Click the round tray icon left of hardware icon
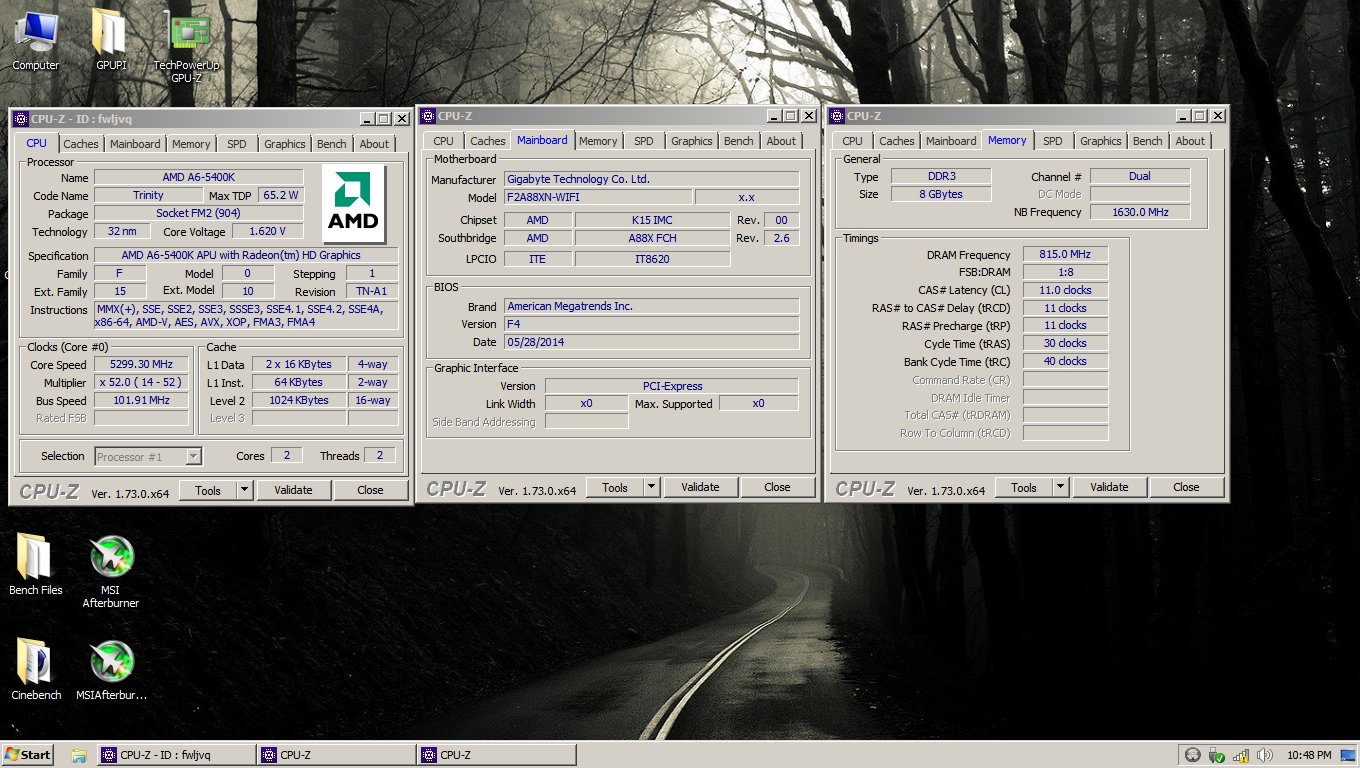 [x=1192, y=755]
